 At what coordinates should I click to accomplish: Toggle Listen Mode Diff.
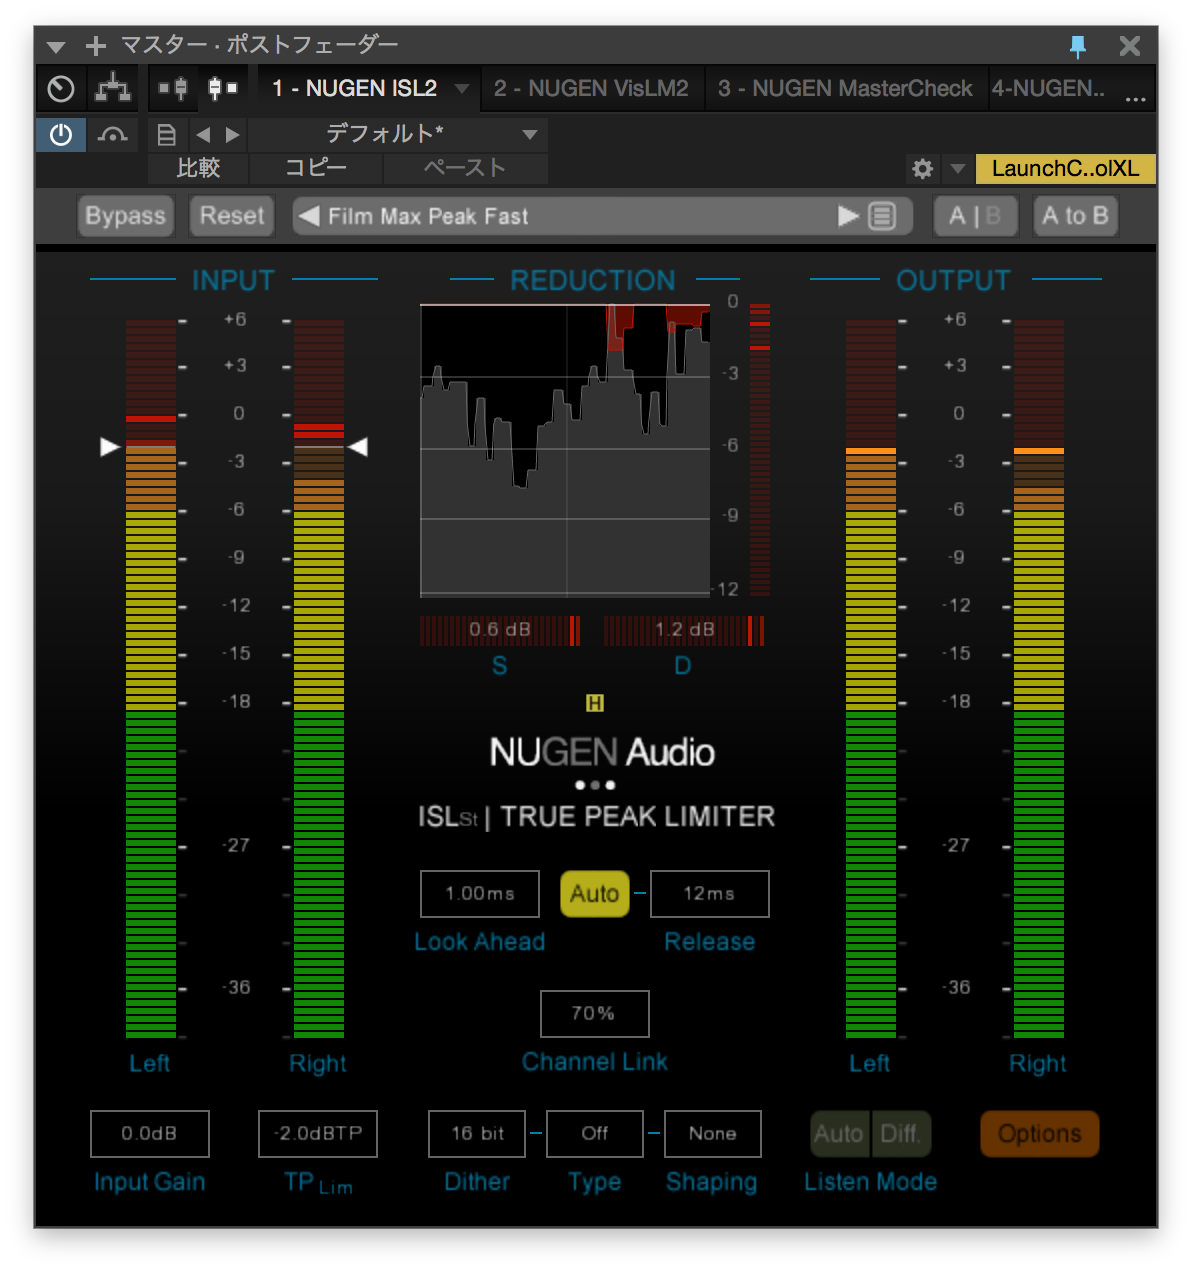click(x=900, y=1134)
